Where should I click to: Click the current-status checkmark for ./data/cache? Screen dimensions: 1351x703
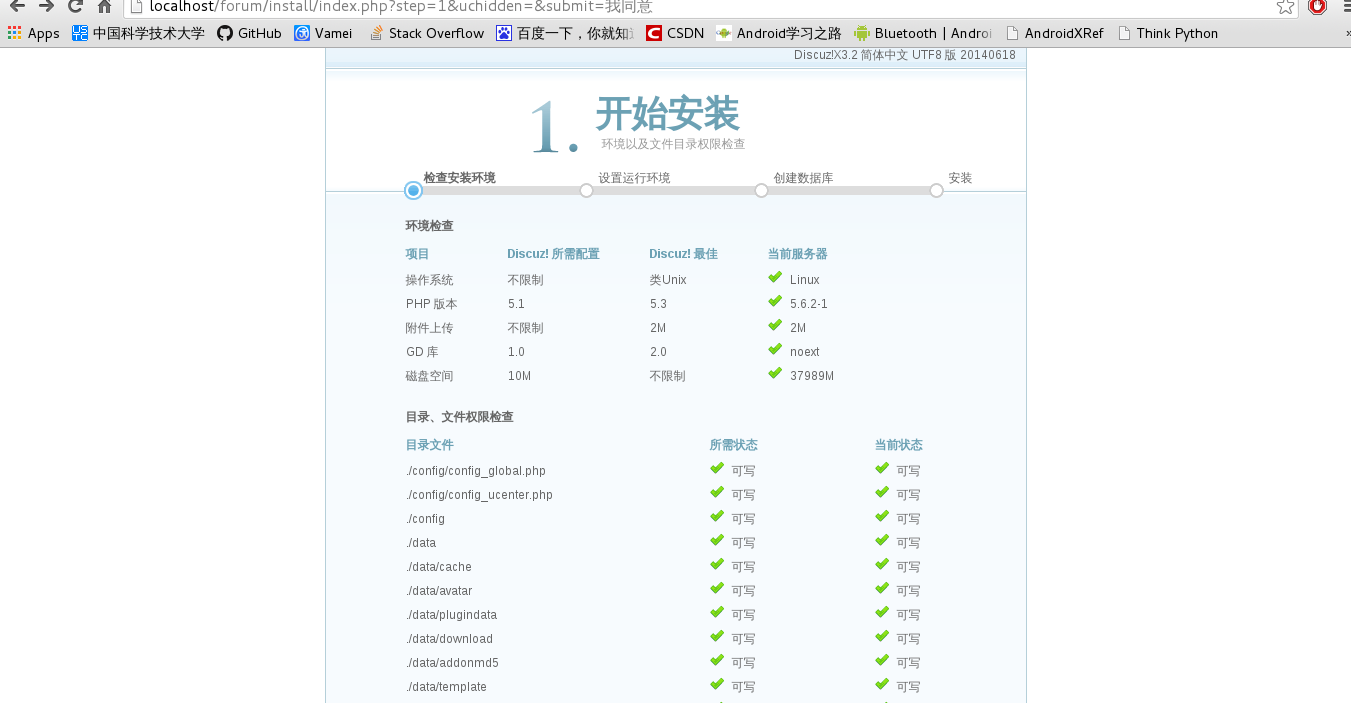click(x=882, y=565)
